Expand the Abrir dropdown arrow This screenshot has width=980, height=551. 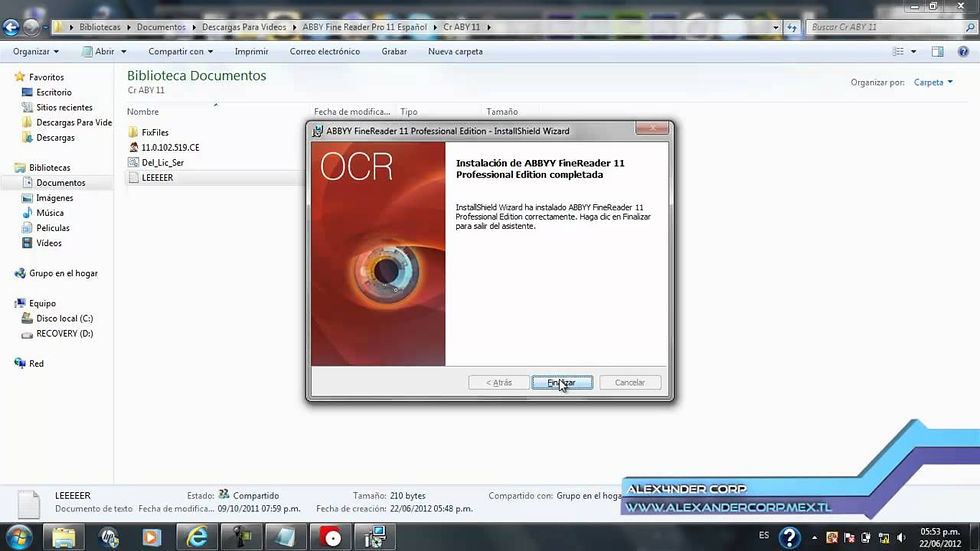tap(124, 52)
